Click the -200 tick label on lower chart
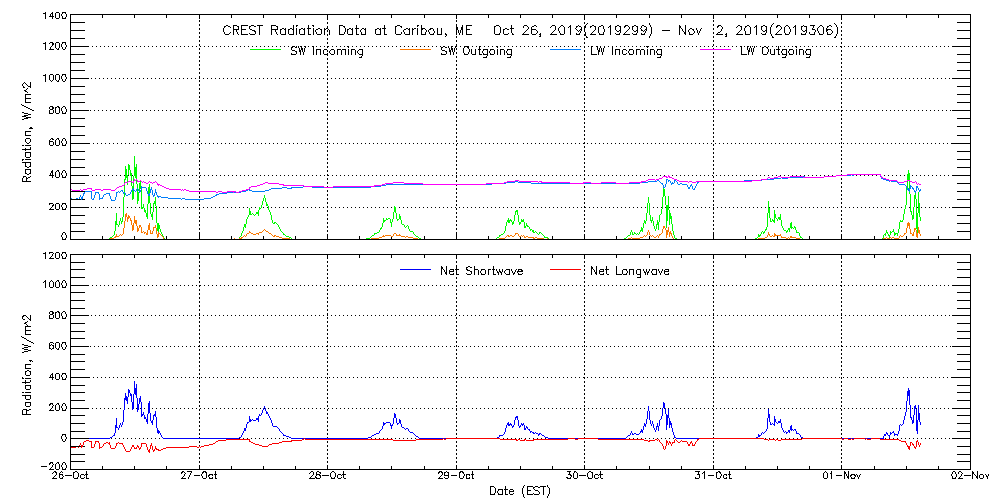 (53, 466)
